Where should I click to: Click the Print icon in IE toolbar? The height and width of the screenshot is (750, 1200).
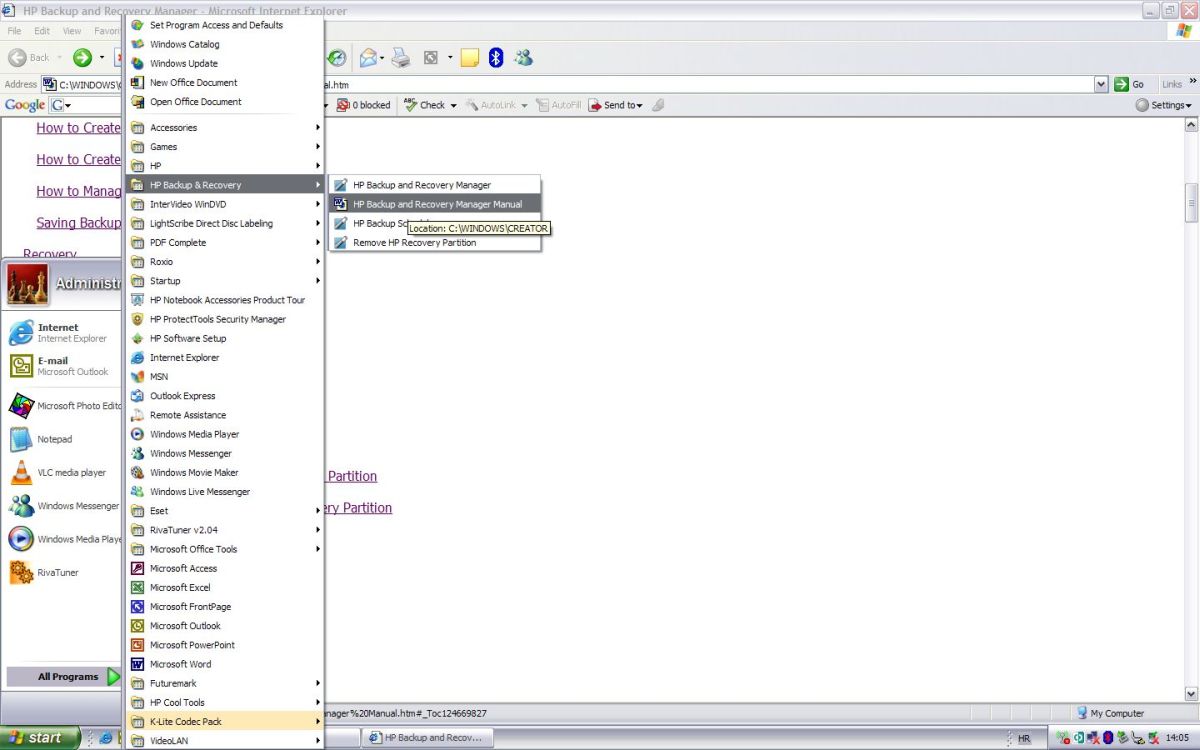[x=400, y=58]
